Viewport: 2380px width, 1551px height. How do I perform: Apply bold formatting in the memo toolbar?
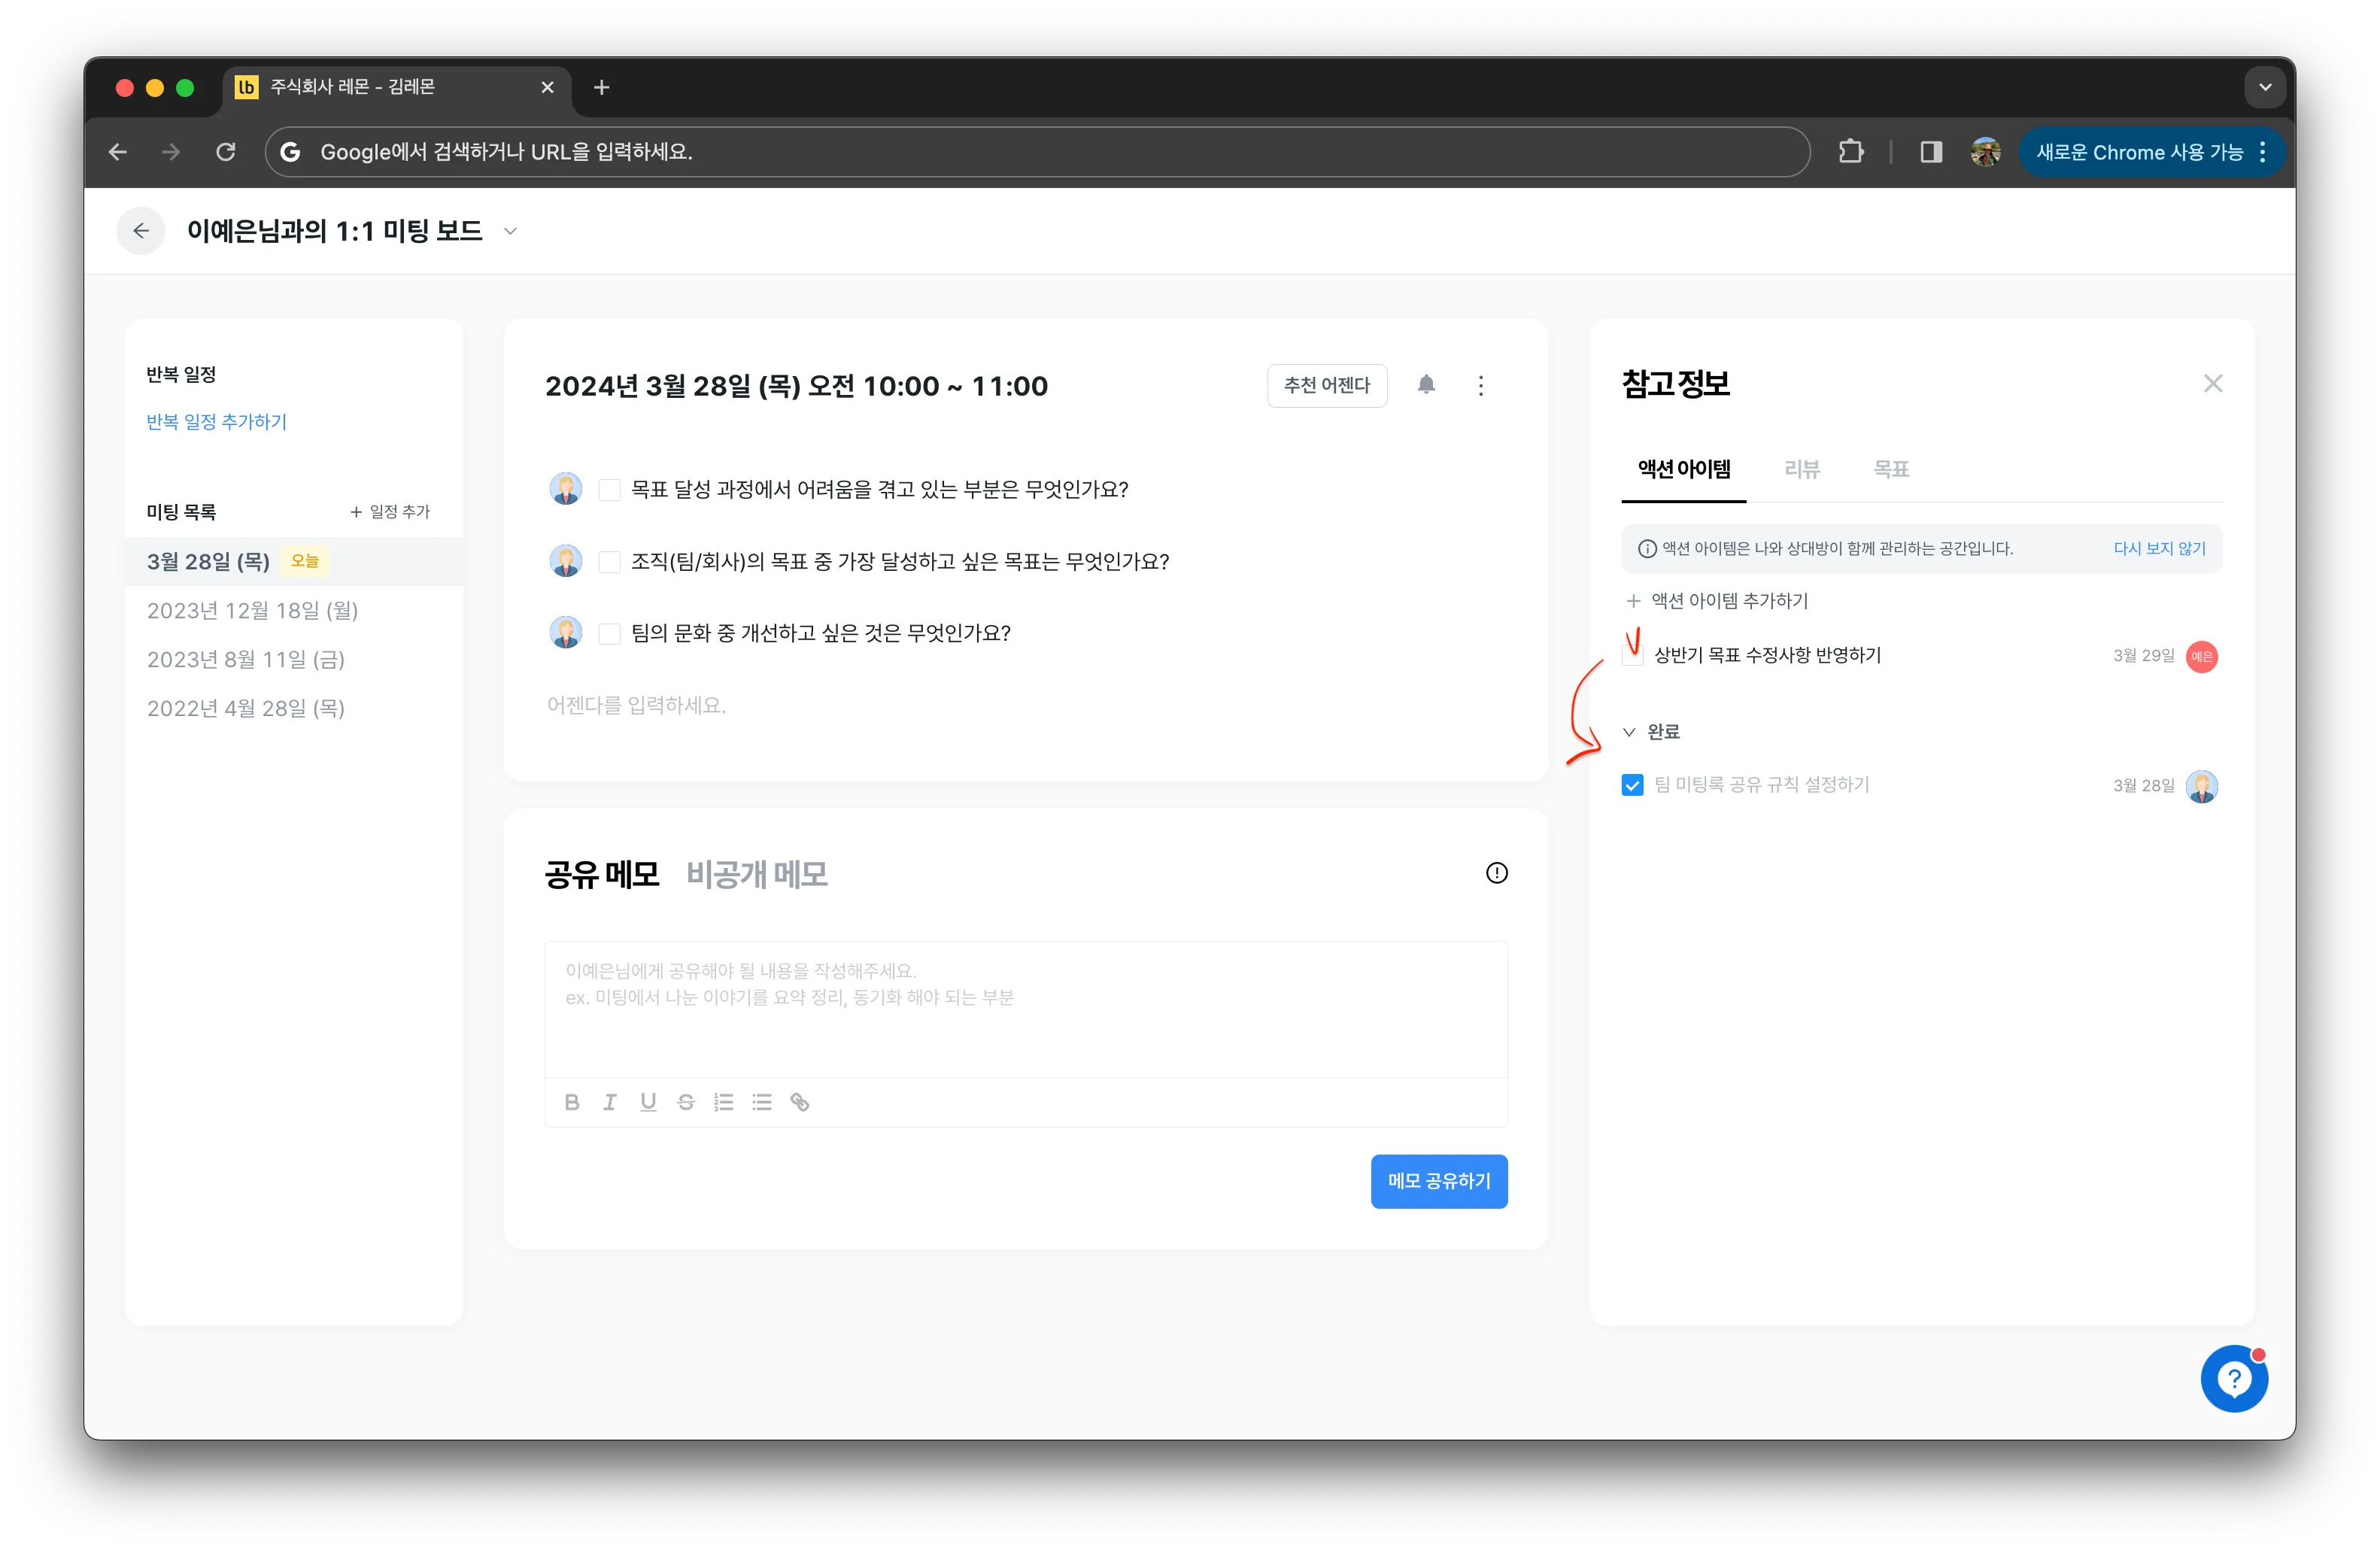(572, 1102)
